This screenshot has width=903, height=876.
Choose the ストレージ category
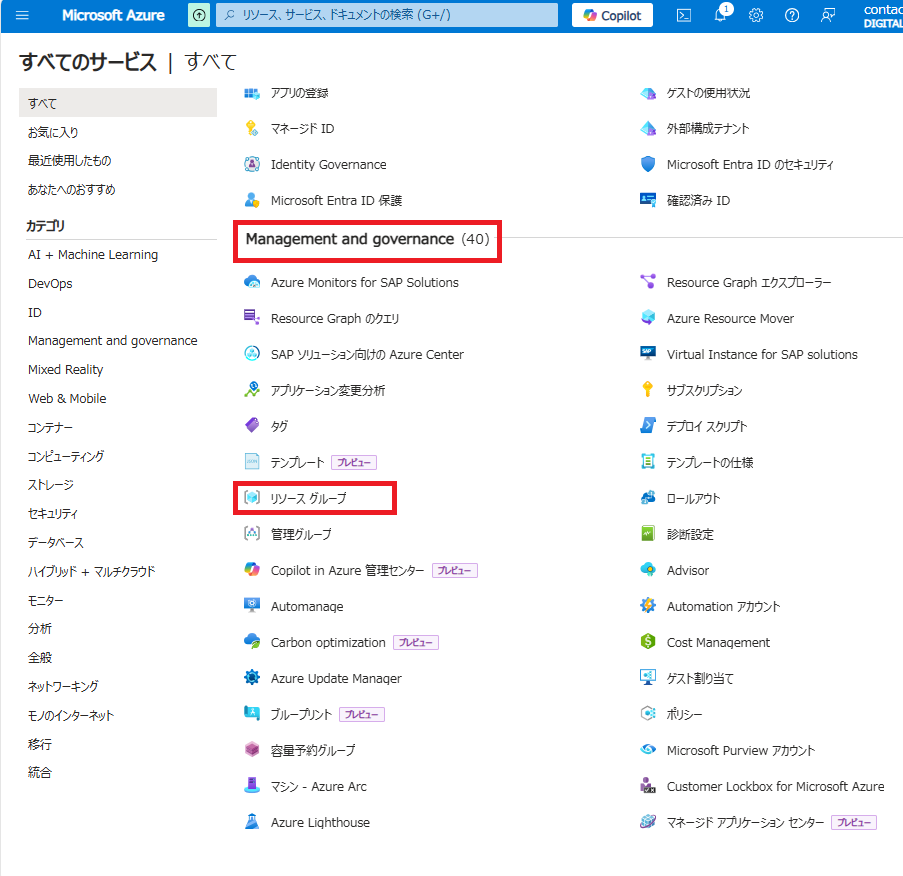coord(51,485)
